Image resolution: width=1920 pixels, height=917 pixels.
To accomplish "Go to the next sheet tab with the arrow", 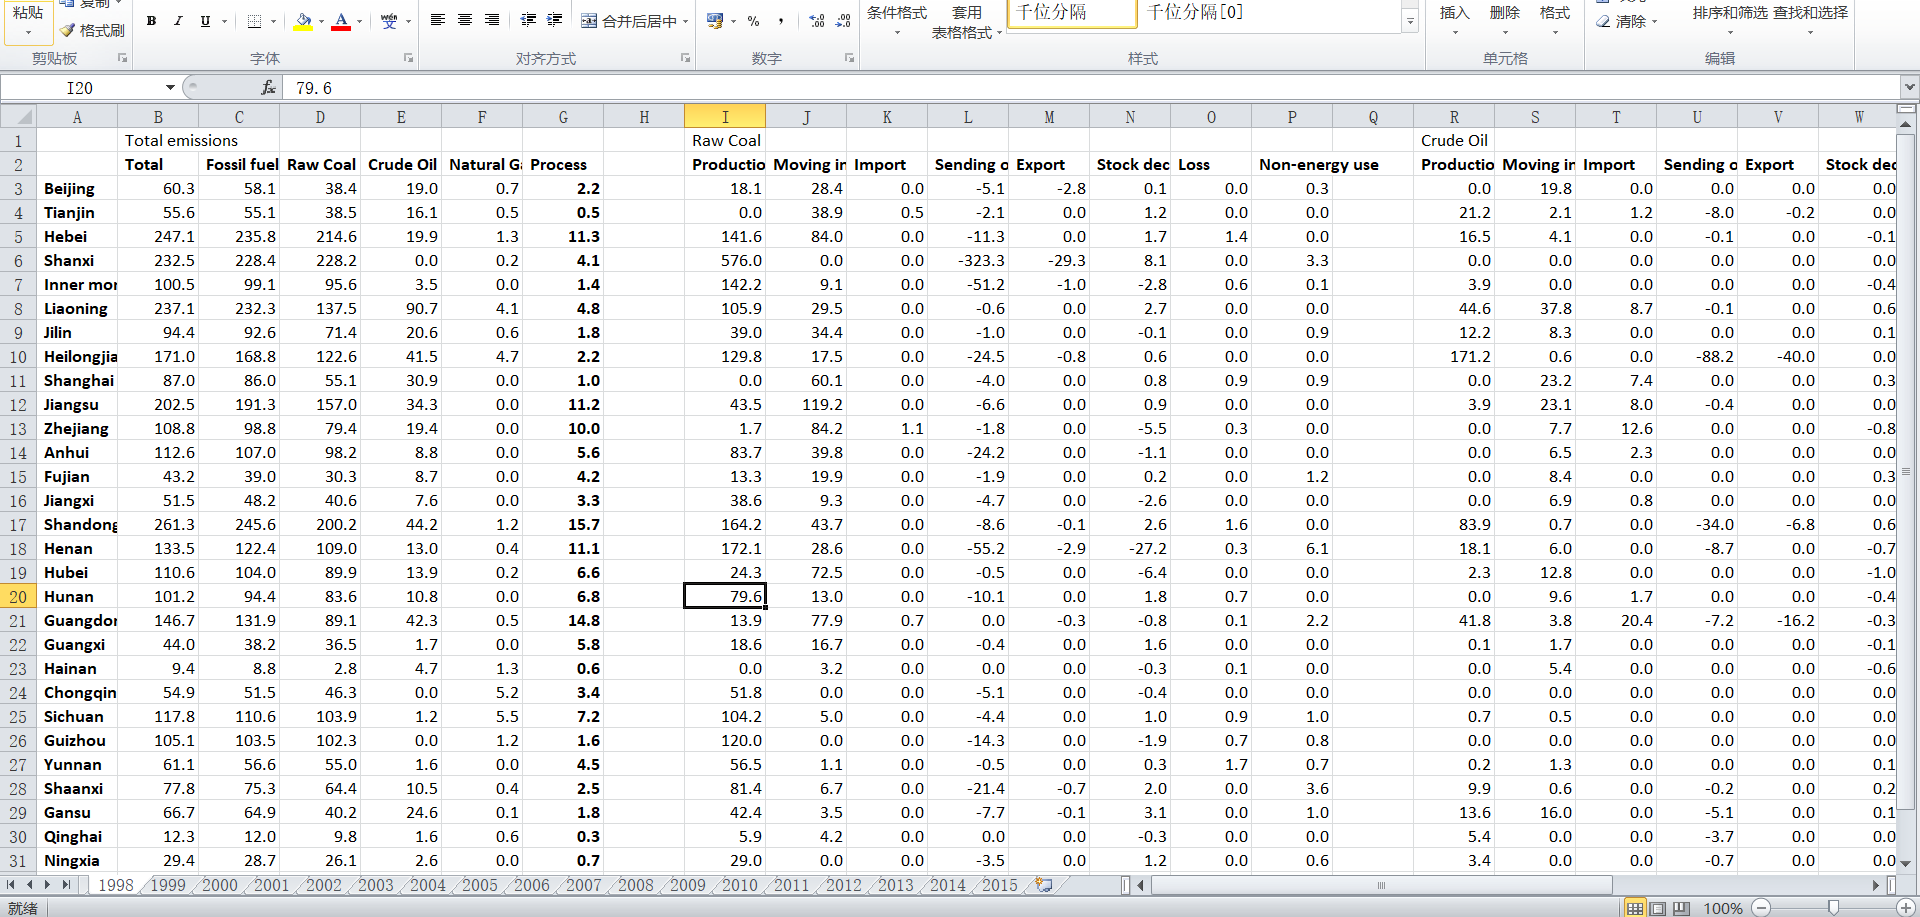I will click(47, 885).
